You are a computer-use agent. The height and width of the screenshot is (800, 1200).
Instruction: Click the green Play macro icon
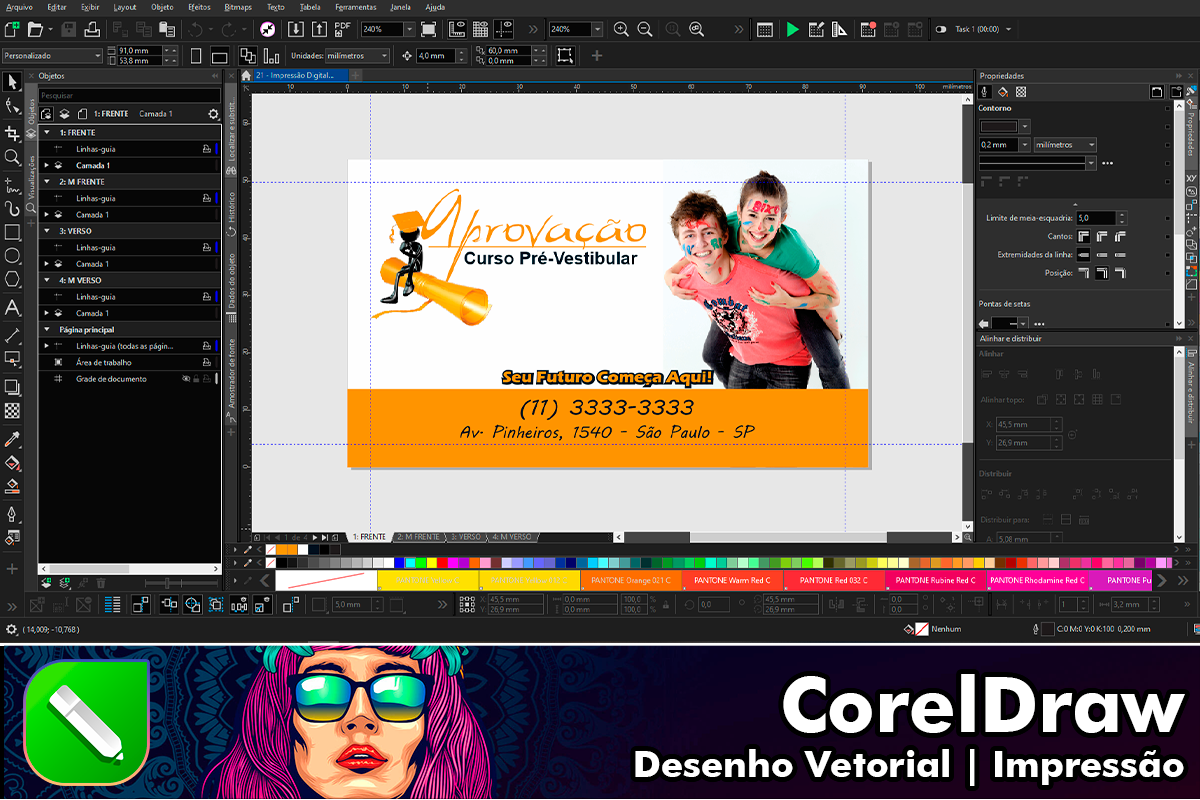792,30
